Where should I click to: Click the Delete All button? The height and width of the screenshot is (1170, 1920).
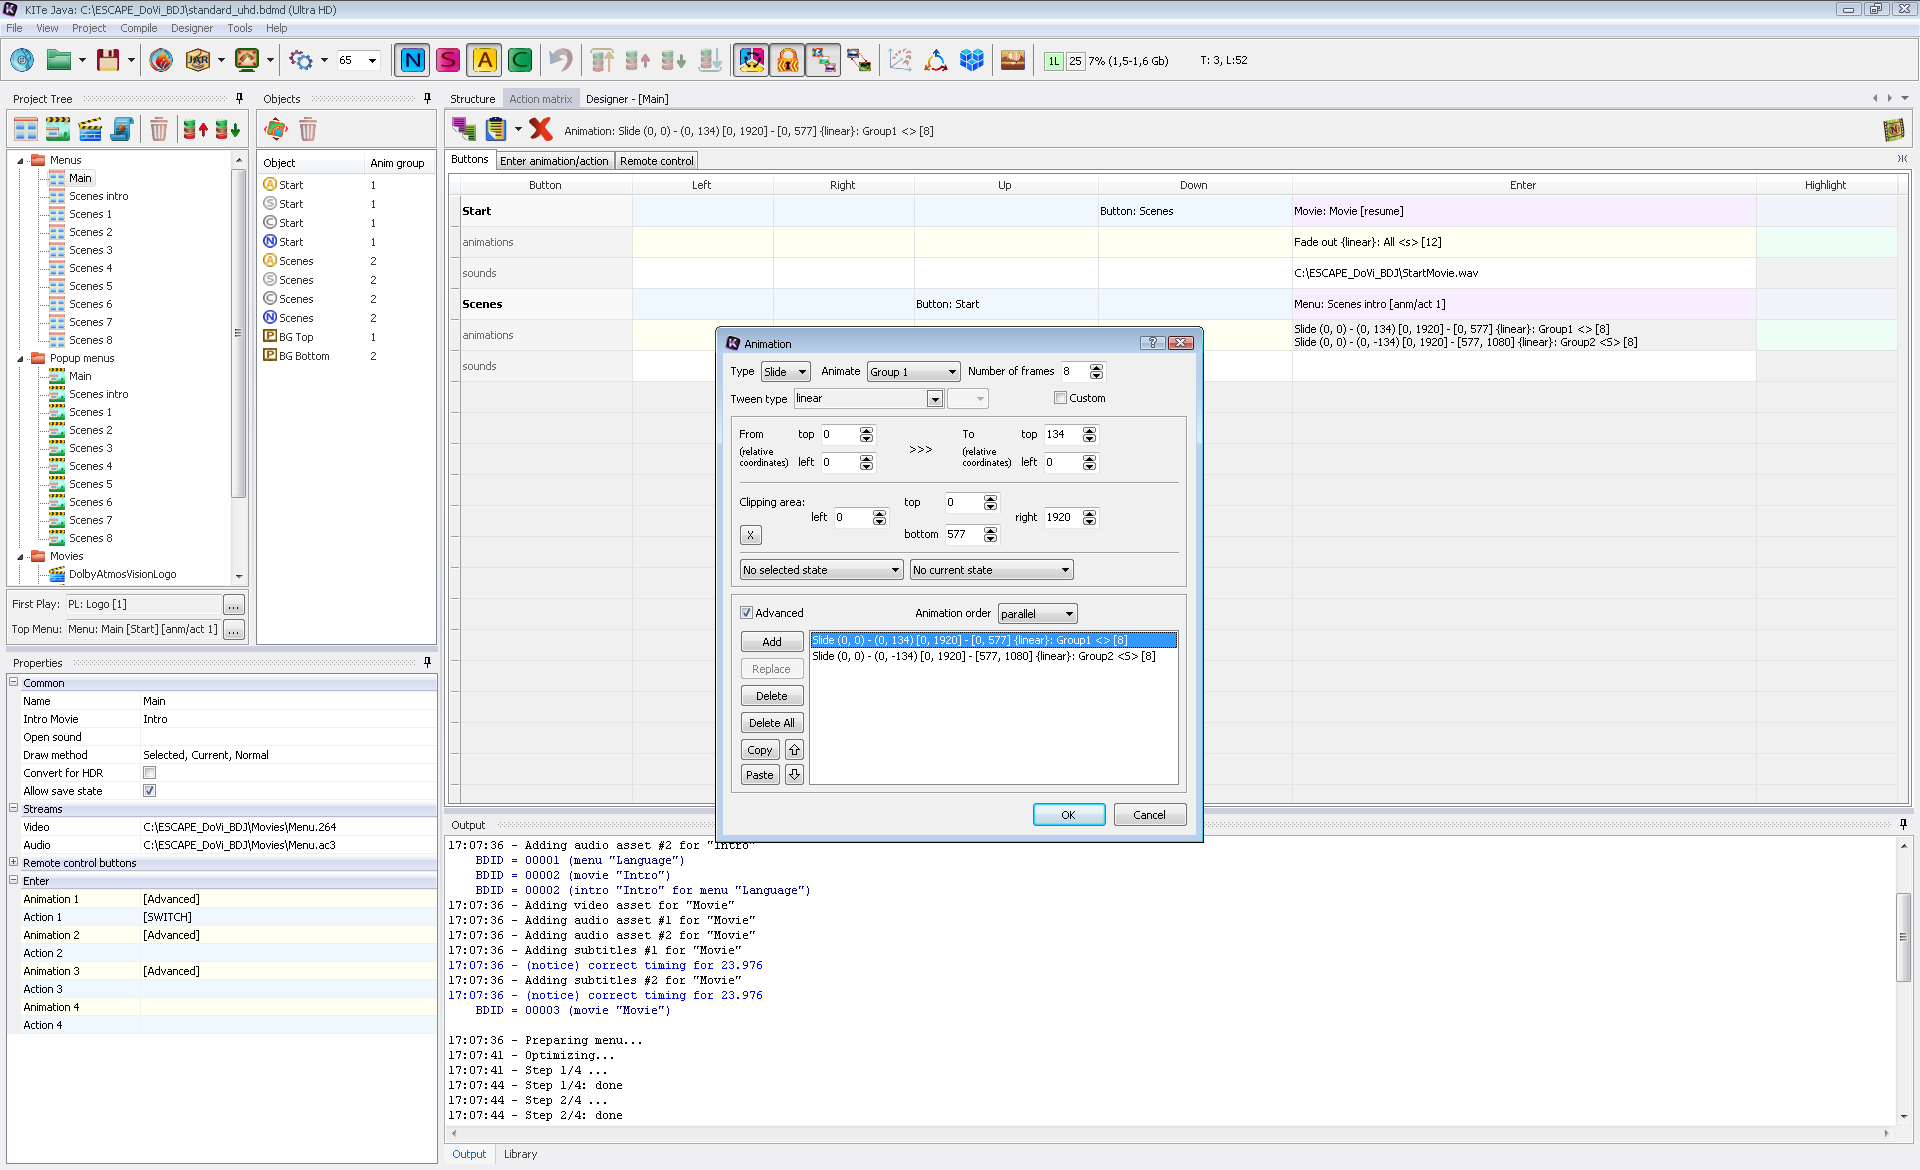771,723
